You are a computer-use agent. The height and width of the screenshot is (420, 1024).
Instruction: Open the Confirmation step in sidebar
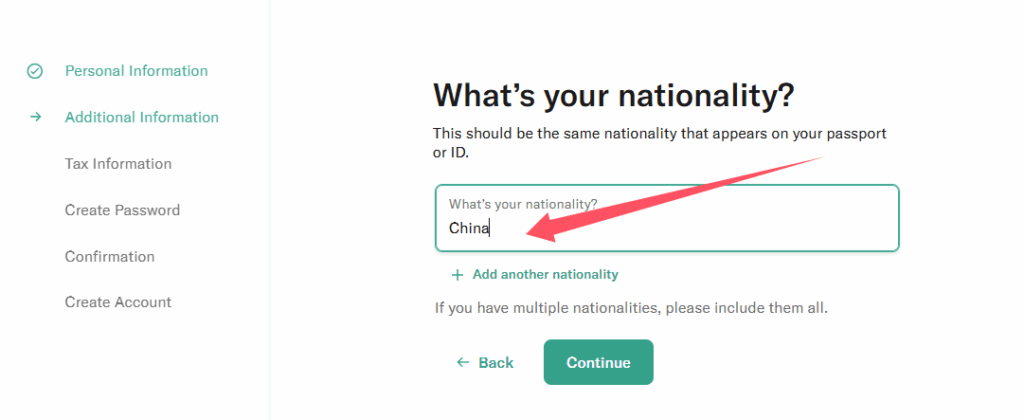coord(110,256)
